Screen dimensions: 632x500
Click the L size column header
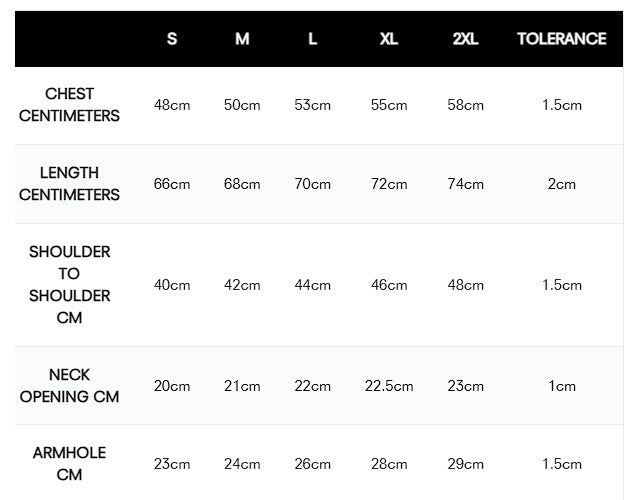tap(313, 39)
